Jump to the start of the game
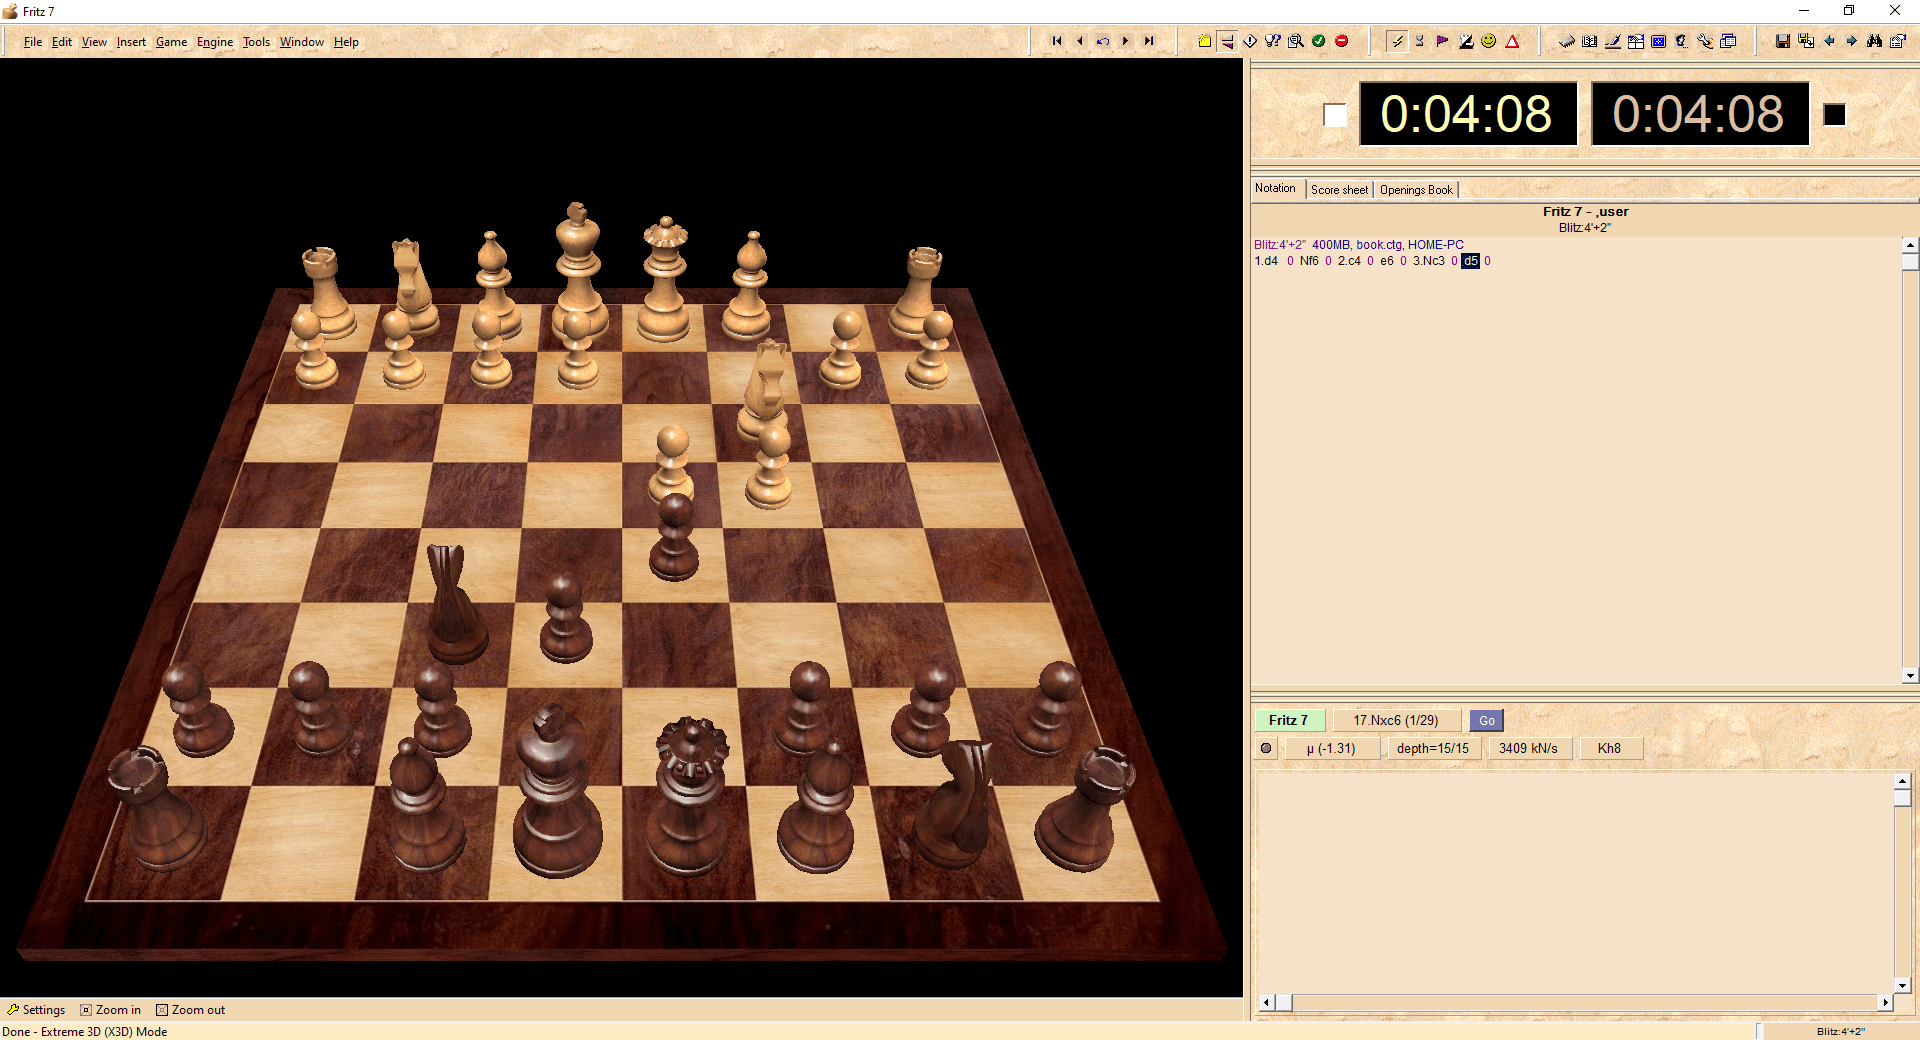 (1056, 41)
